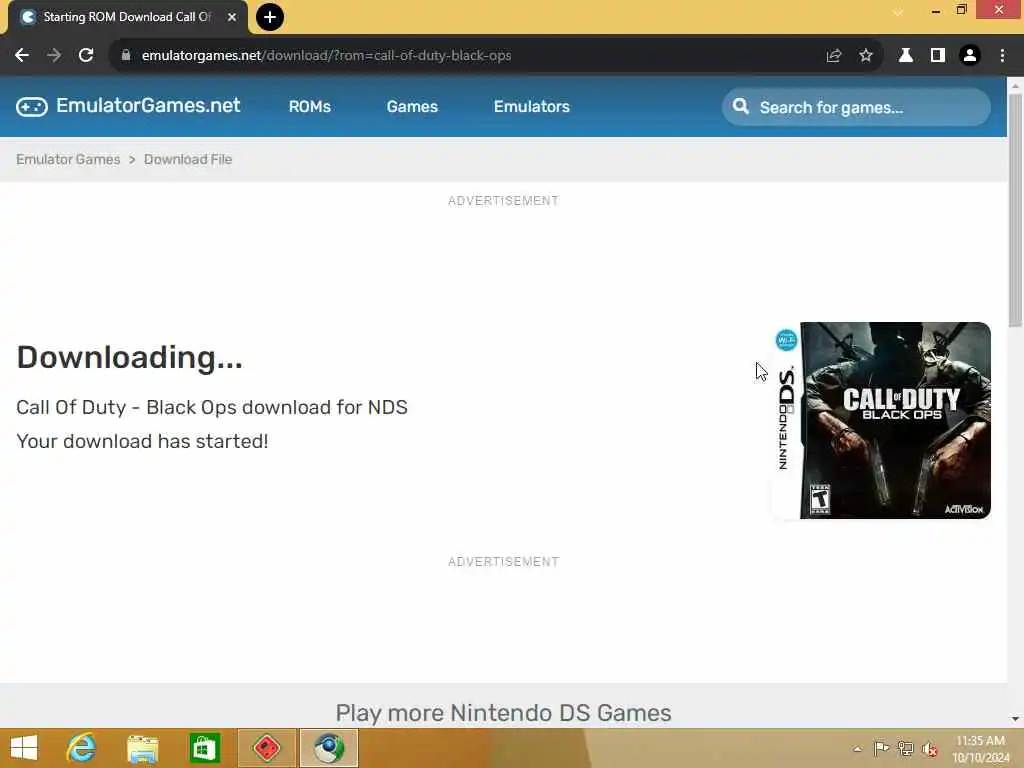The height and width of the screenshot is (768, 1024).
Task: Open tab search chevron in title bar
Action: (898, 12)
